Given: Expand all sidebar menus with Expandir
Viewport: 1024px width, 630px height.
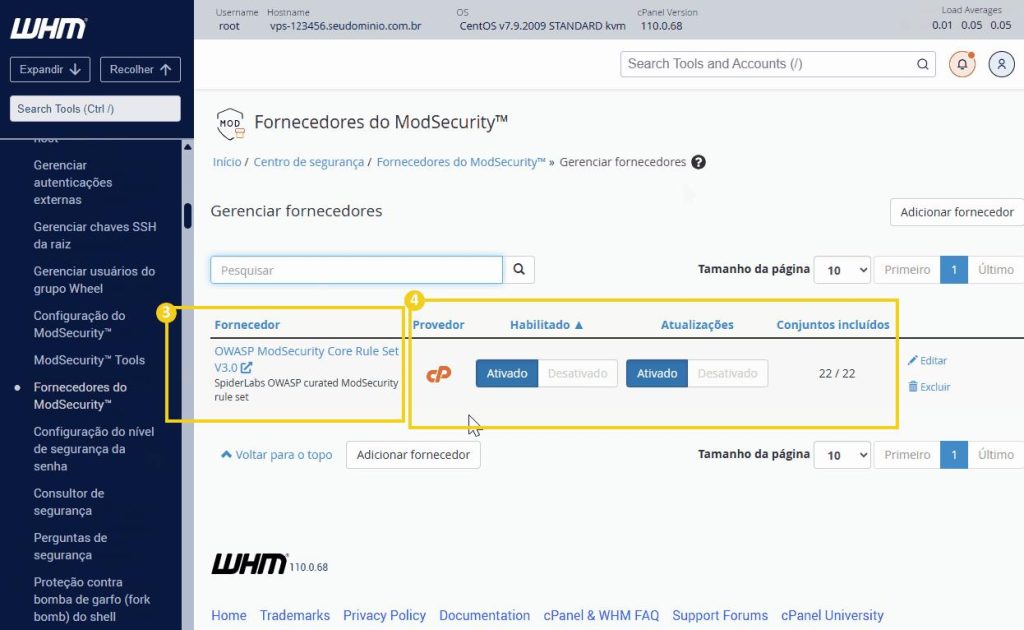Looking at the screenshot, I should click(x=50, y=69).
